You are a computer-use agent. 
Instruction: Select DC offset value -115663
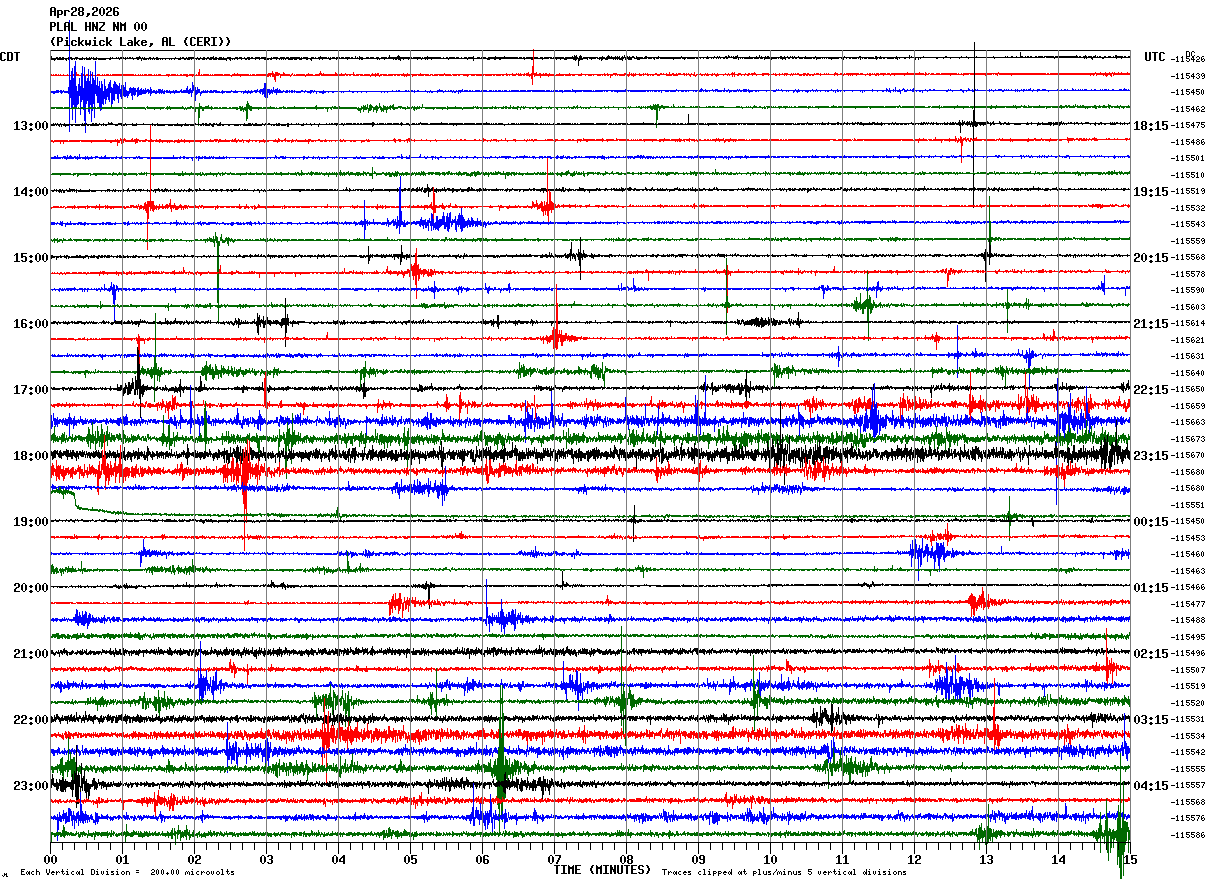tap(1188, 422)
